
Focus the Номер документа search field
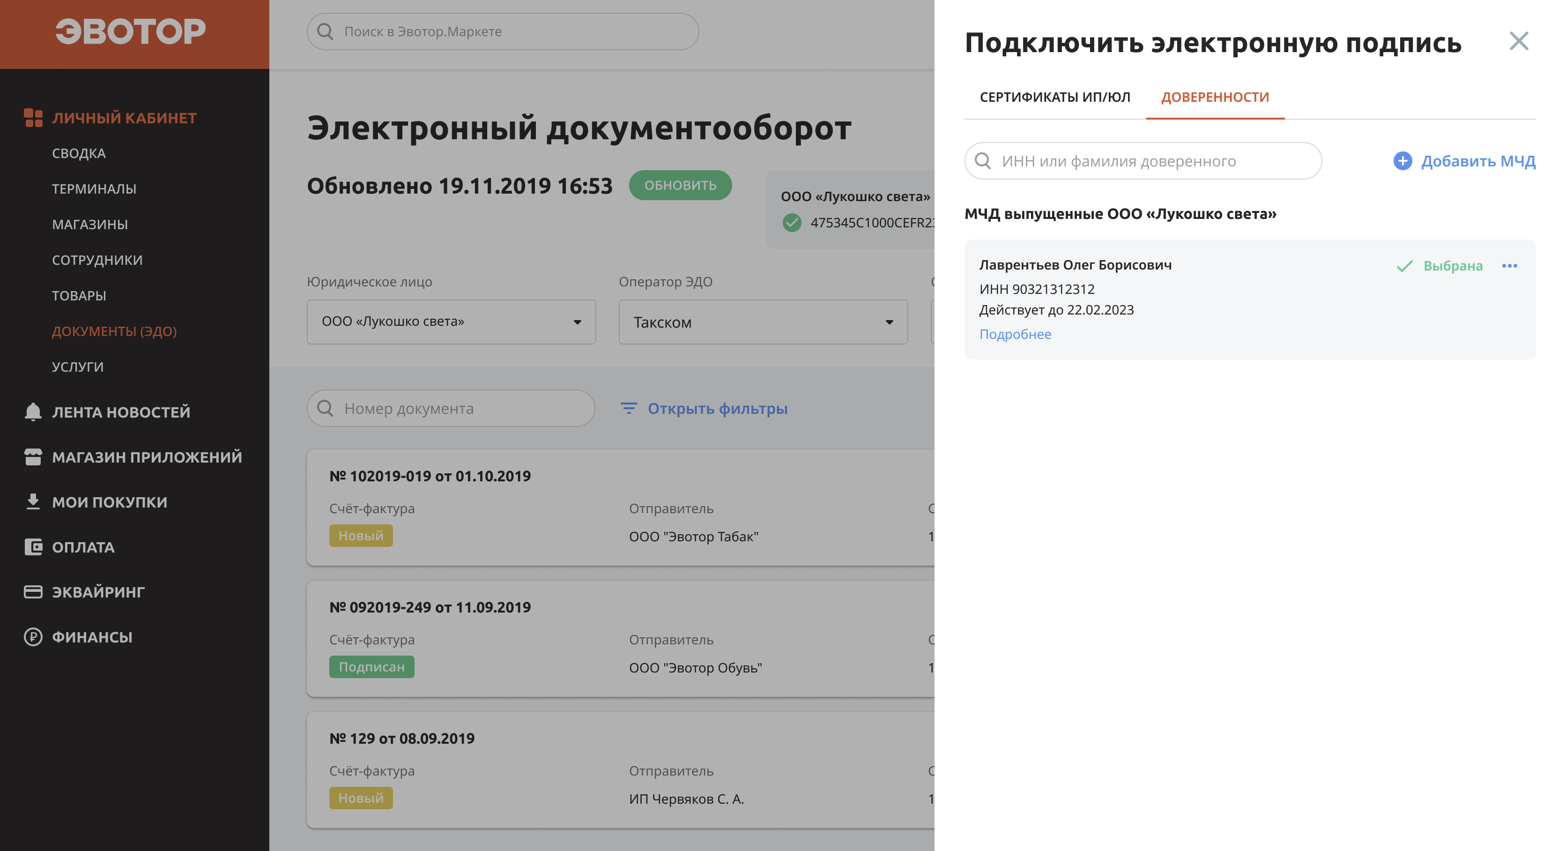pyautogui.click(x=451, y=408)
